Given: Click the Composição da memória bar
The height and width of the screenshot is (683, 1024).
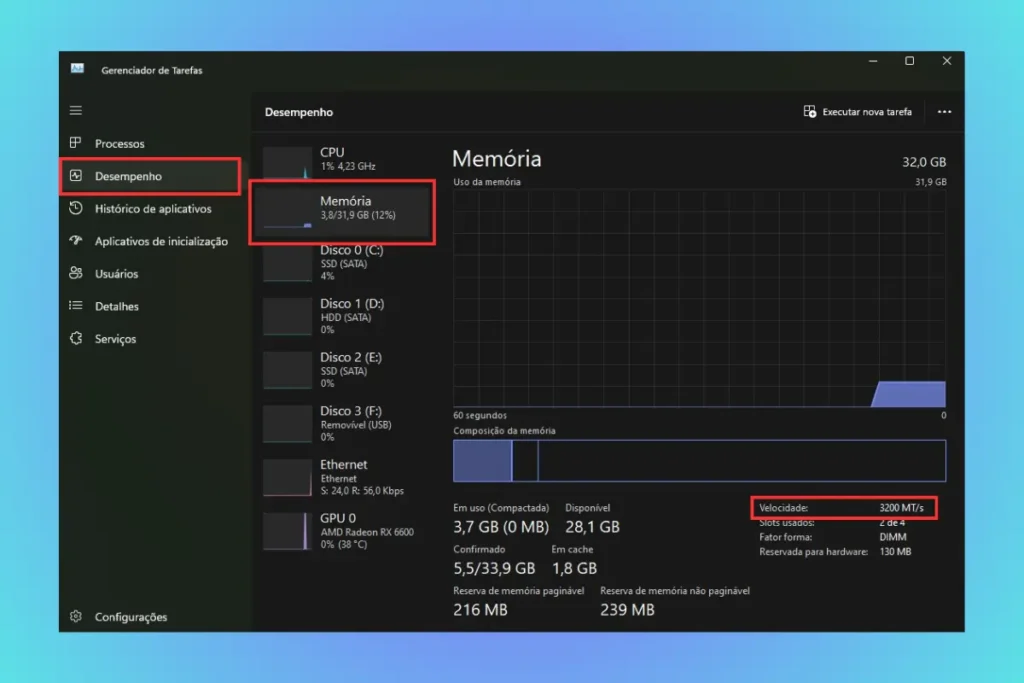Looking at the screenshot, I should click(699, 461).
